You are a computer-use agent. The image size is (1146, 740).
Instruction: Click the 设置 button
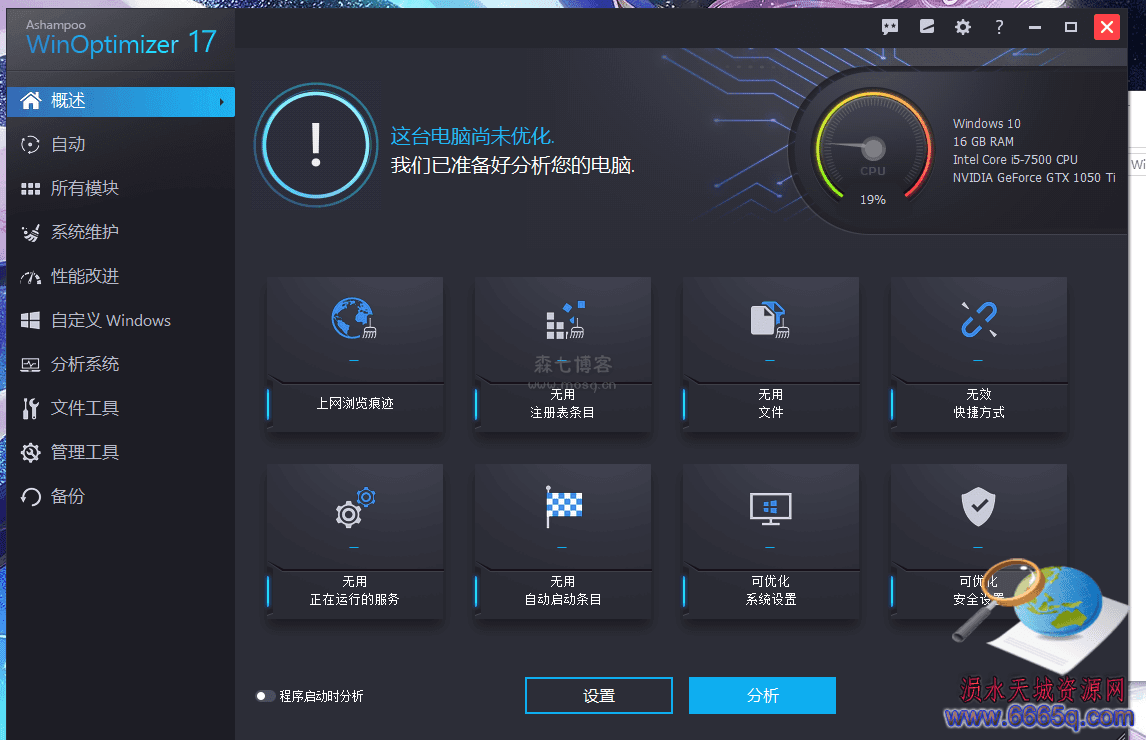point(599,695)
